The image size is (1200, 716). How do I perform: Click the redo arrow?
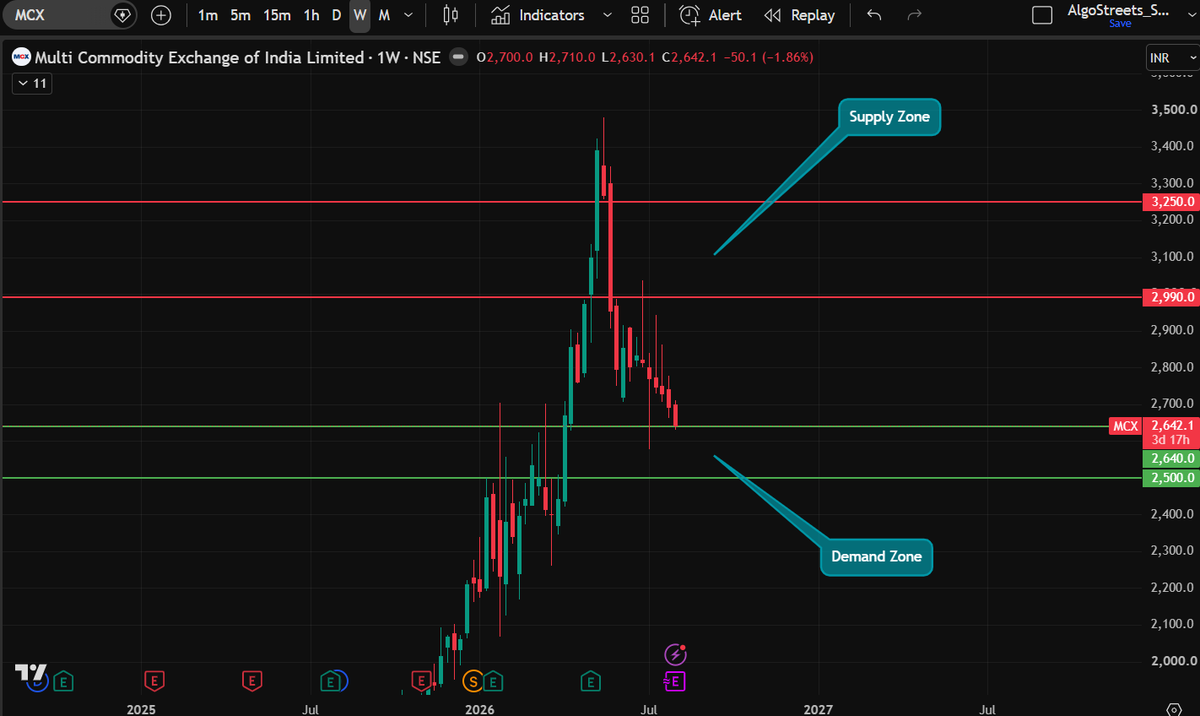coord(914,15)
